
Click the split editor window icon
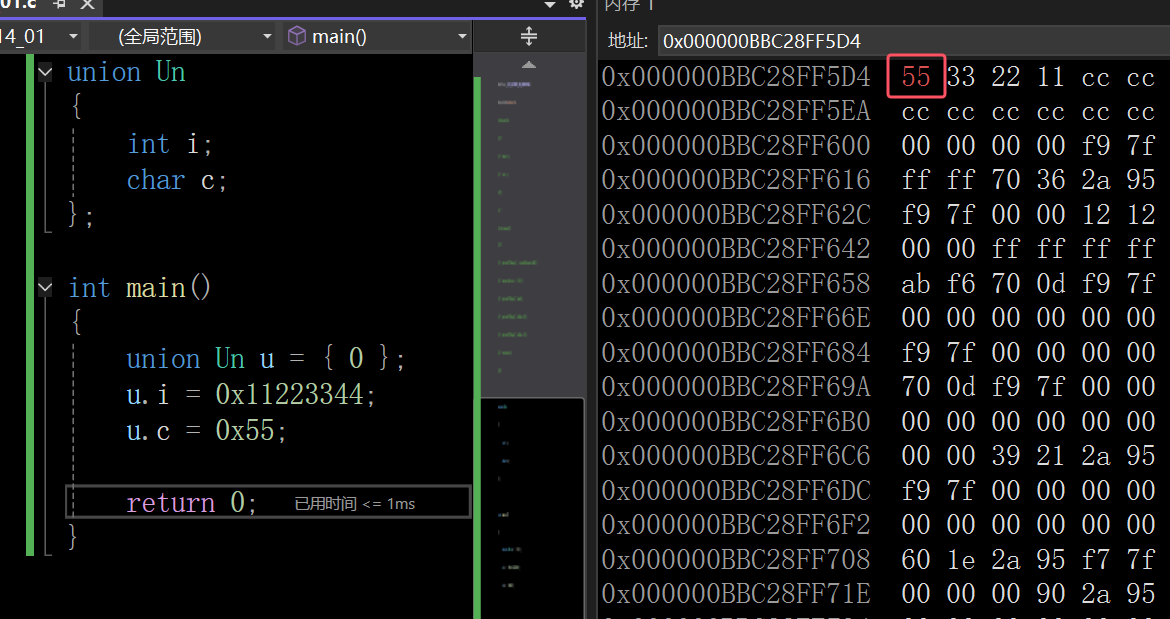click(529, 36)
